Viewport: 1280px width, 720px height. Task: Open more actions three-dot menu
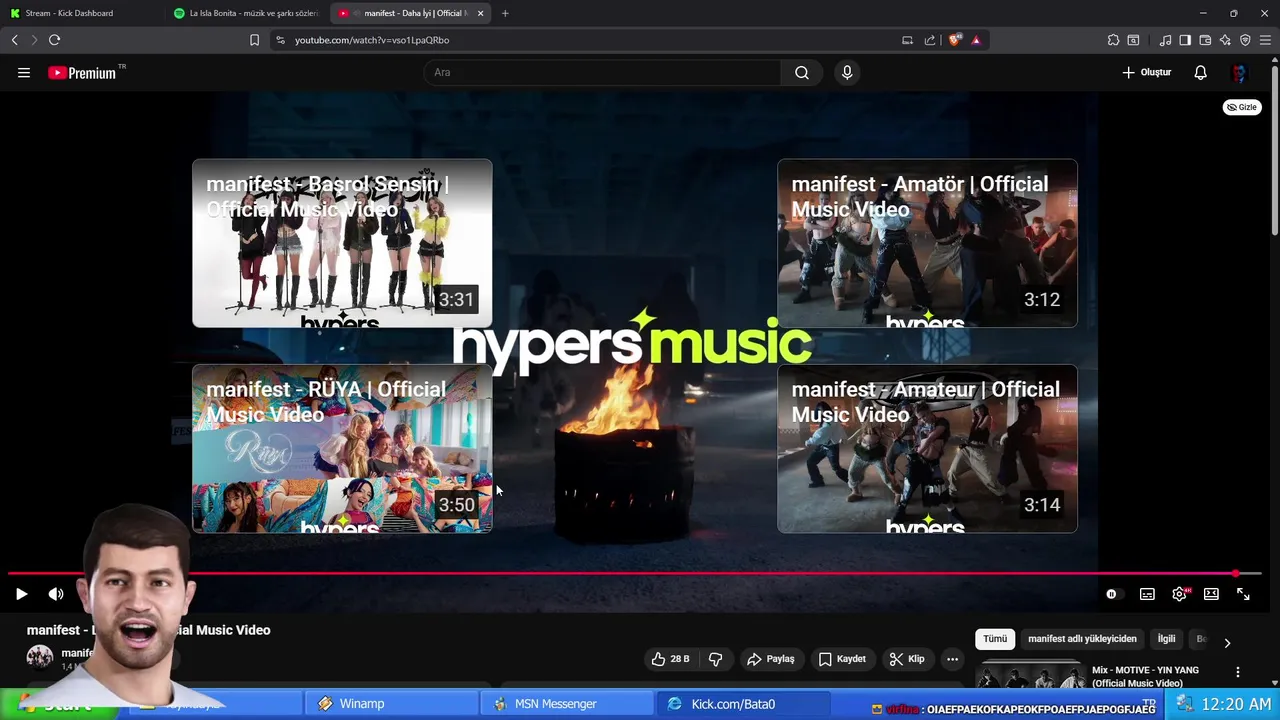coord(952,659)
